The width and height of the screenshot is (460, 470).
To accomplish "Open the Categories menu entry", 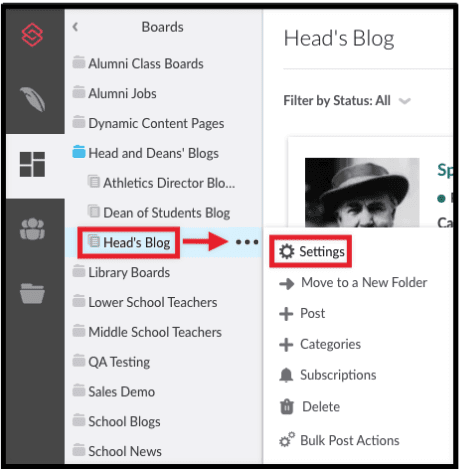I will point(320,344).
